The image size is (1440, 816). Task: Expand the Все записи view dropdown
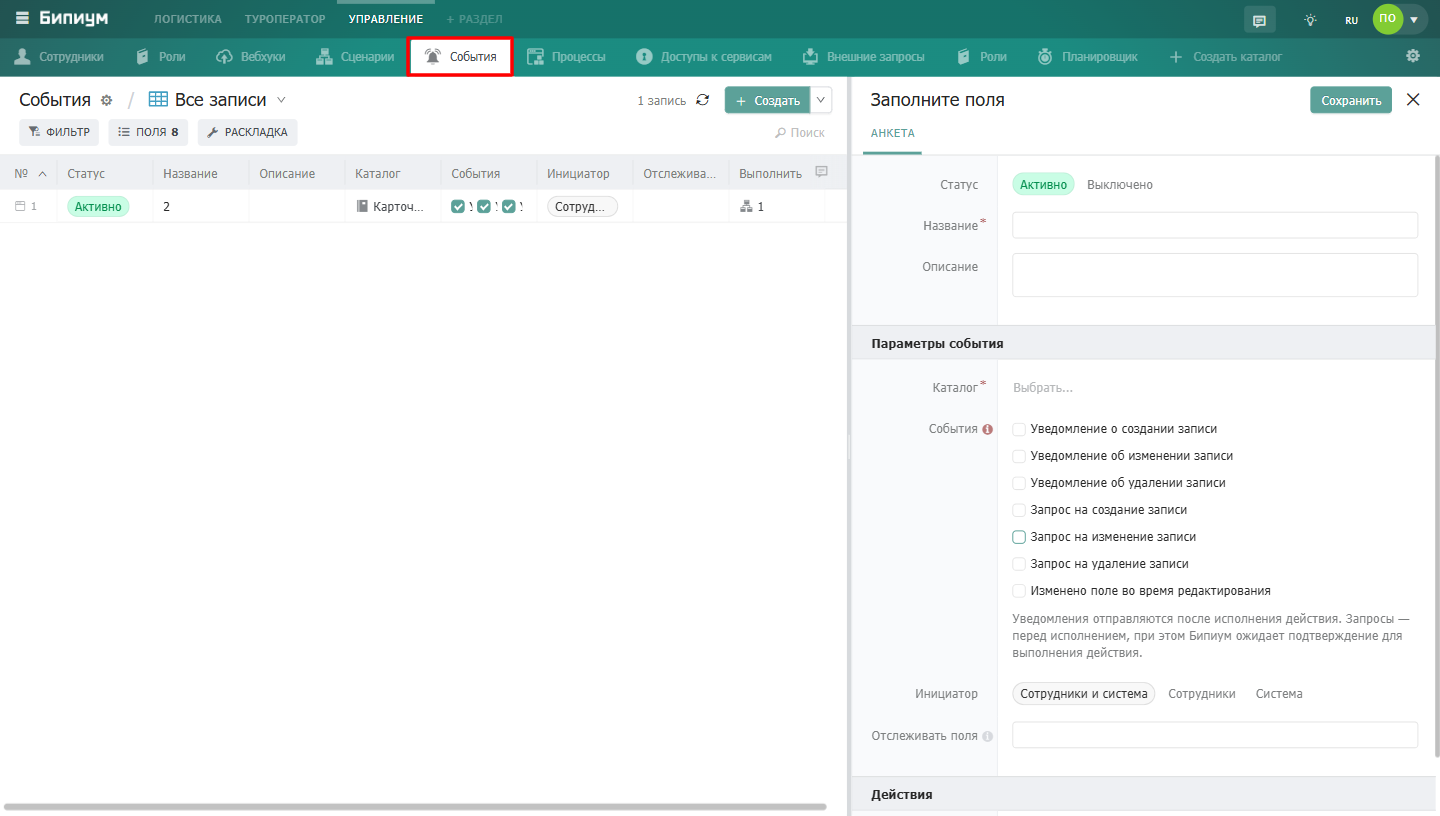[x=281, y=99]
